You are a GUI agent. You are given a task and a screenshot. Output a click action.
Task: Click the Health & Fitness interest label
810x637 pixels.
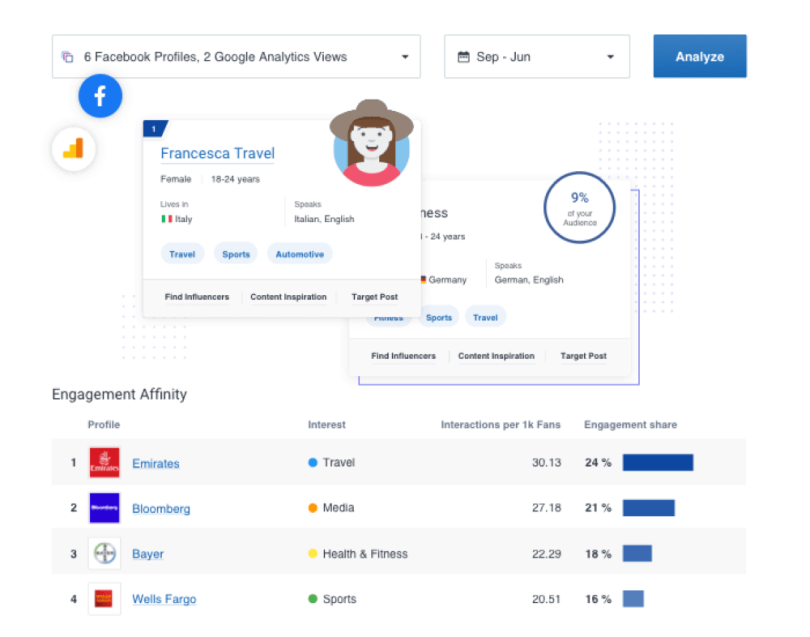[365, 554]
